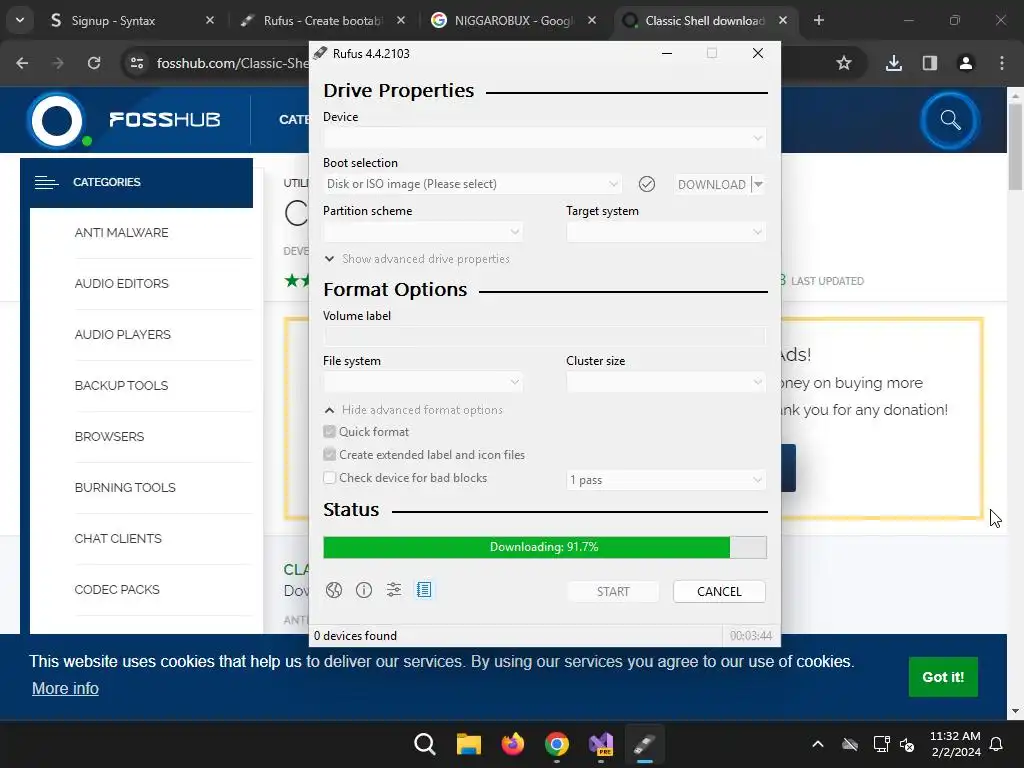Click the compute checksum checkmark icon
The image size is (1024, 768).
coord(647,184)
